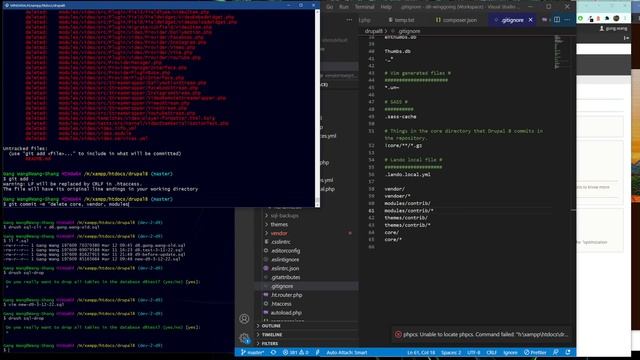Change line endings via CRLF
Image resolution: width=640 pixels, height=360 pixels.
tap(491, 352)
